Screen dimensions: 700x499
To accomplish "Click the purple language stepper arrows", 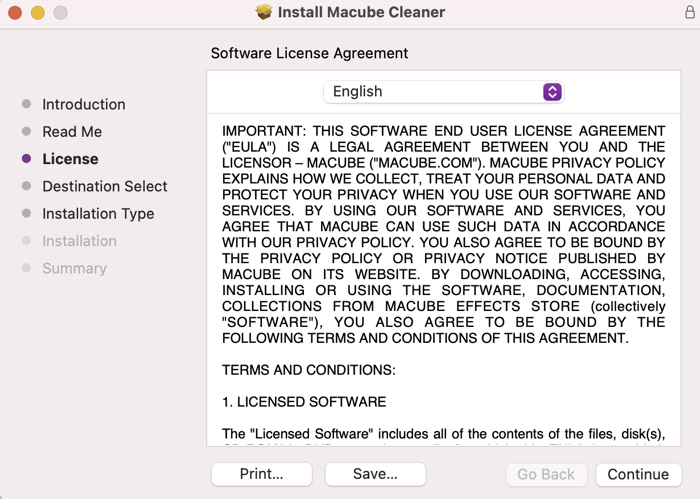I will [552, 92].
